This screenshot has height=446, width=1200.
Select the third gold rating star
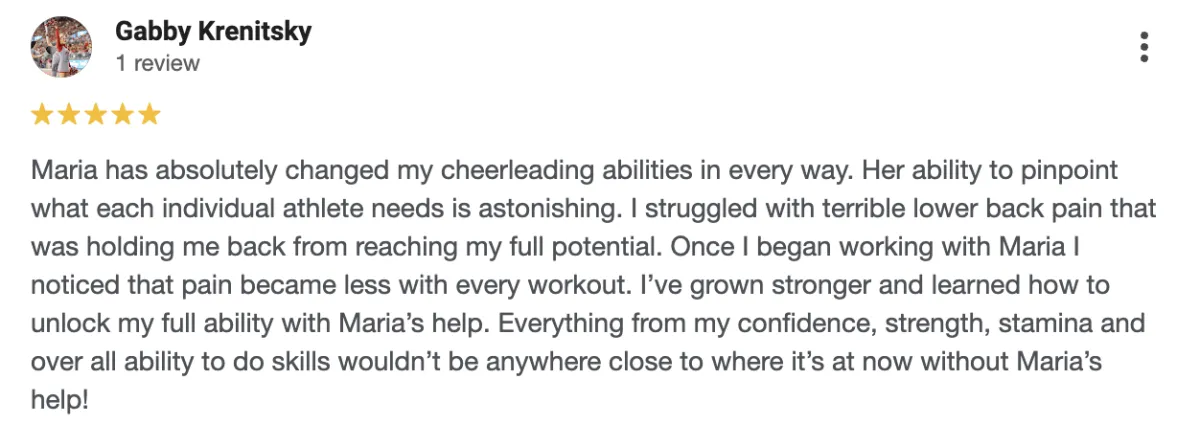tap(96, 114)
